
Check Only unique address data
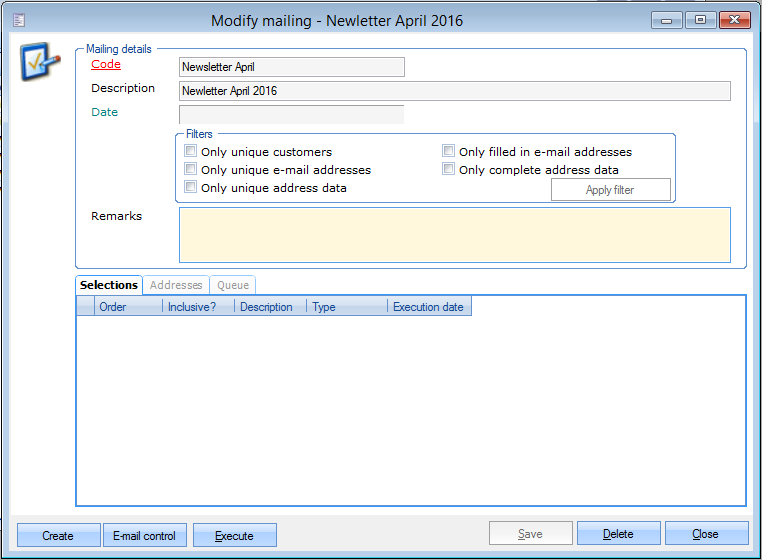pyautogui.click(x=191, y=188)
